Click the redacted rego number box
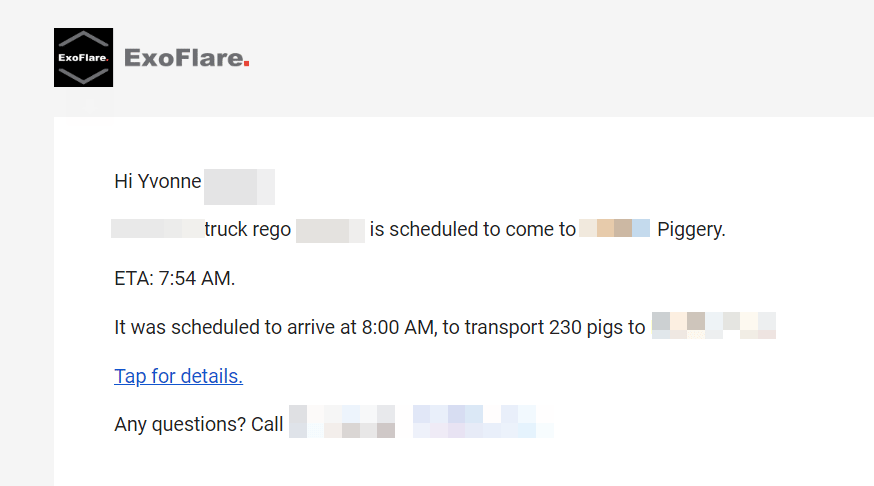 [330, 231]
